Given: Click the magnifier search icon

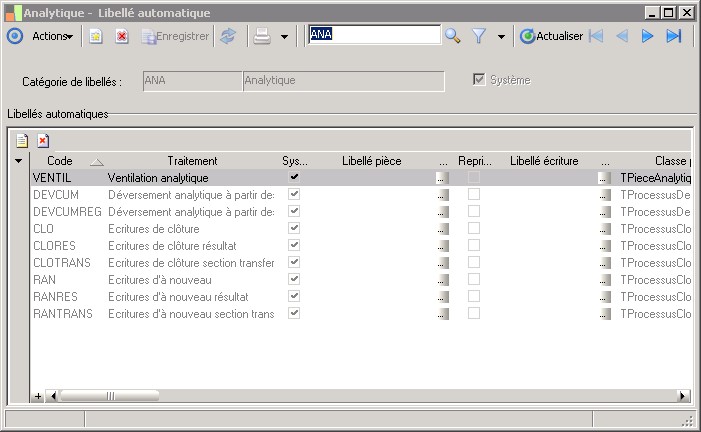Looking at the screenshot, I should pyautogui.click(x=453, y=36).
